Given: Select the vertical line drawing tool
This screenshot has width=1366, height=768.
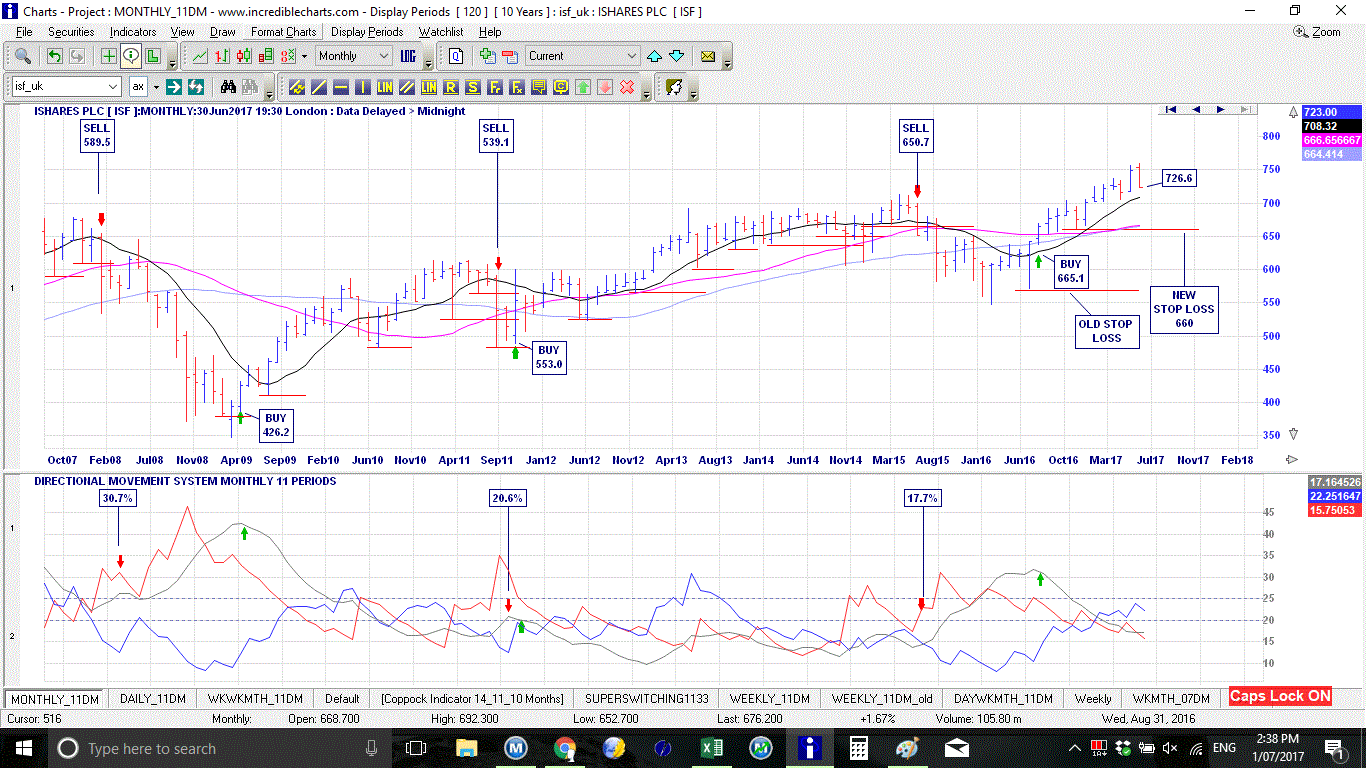Looking at the screenshot, I should pyautogui.click(x=362, y=87).
